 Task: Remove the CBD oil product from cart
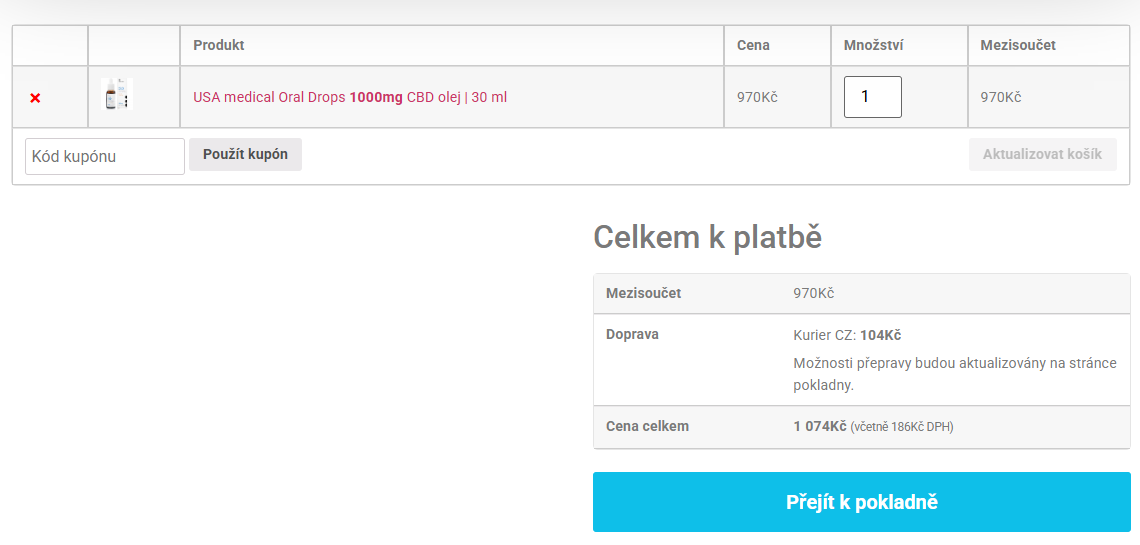pyautogui.click(x=35, y=98)
